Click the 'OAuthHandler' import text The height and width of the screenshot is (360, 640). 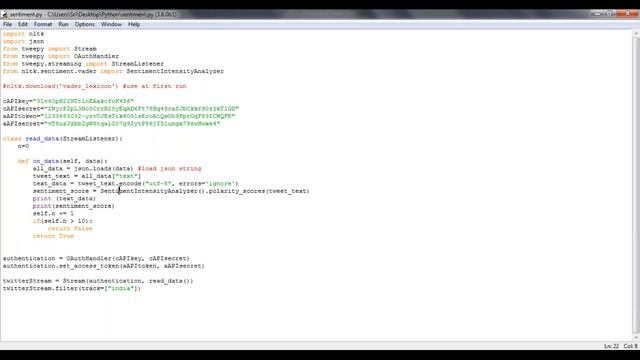(x=96, y=56)
